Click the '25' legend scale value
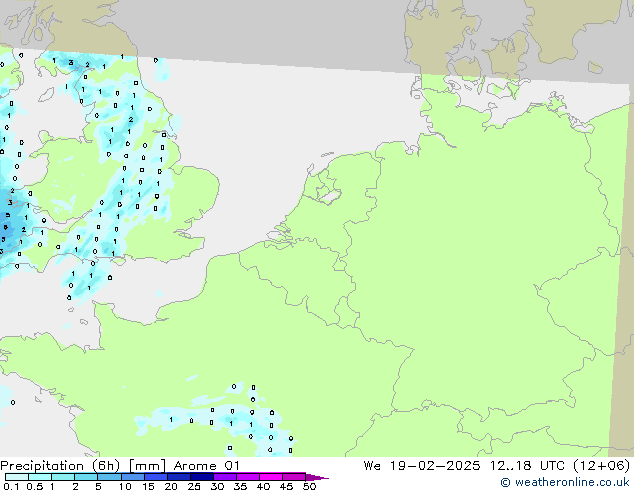This screenshot has height=490, width=634. (x=194, y=486)
